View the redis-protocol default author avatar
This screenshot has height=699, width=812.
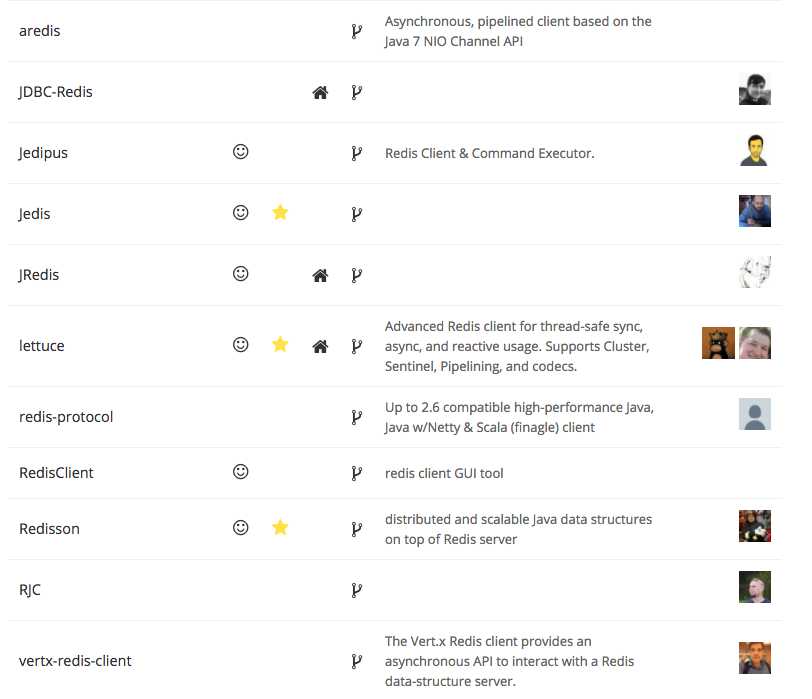(x=755, y=414)
